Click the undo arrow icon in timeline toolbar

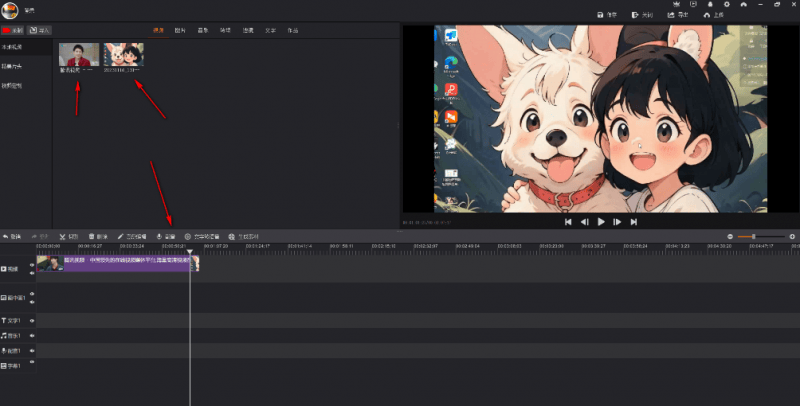6,236
